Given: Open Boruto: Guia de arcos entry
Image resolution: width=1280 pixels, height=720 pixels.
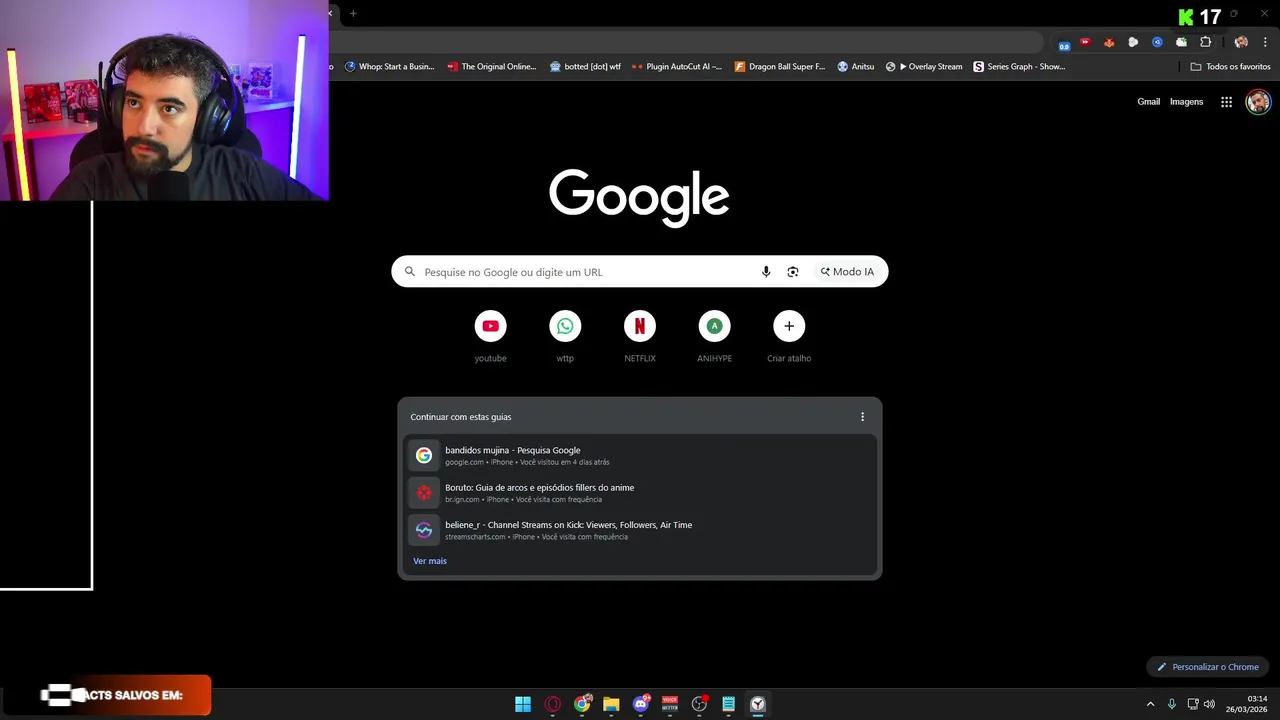Looking at the screenshot, I should pyautogui.click(x=640, y=493).
